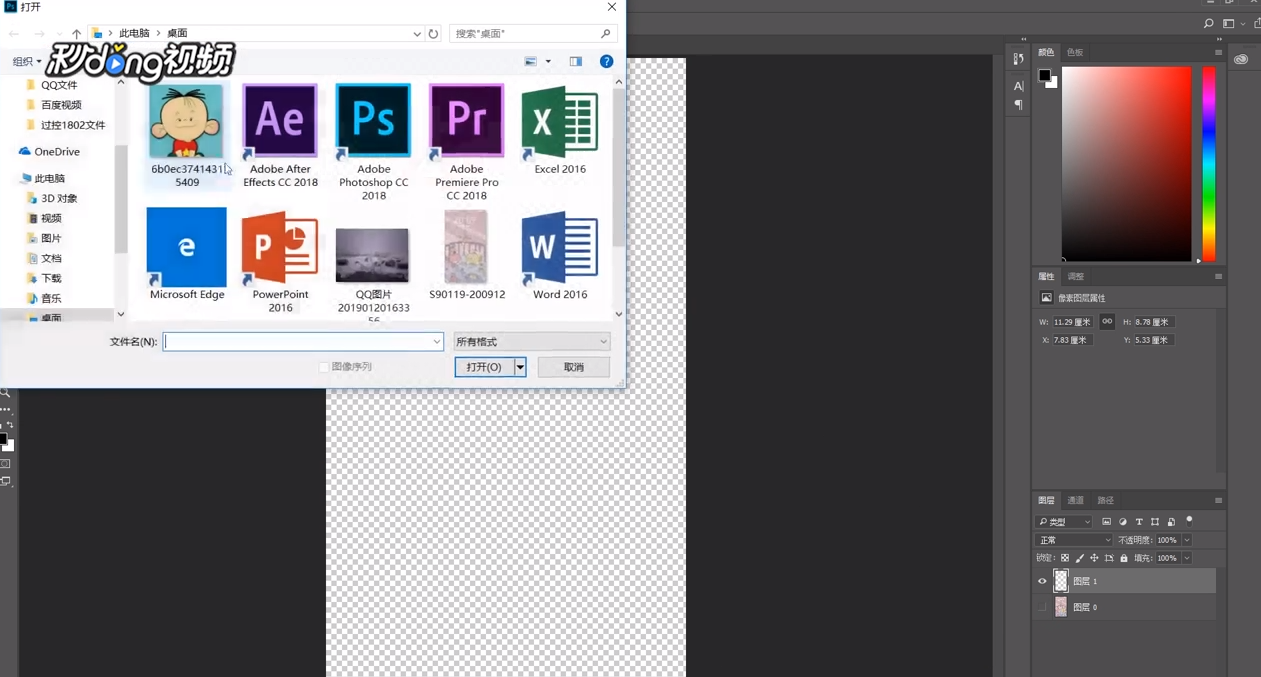Click the 打开(O) button

(484, 367)
